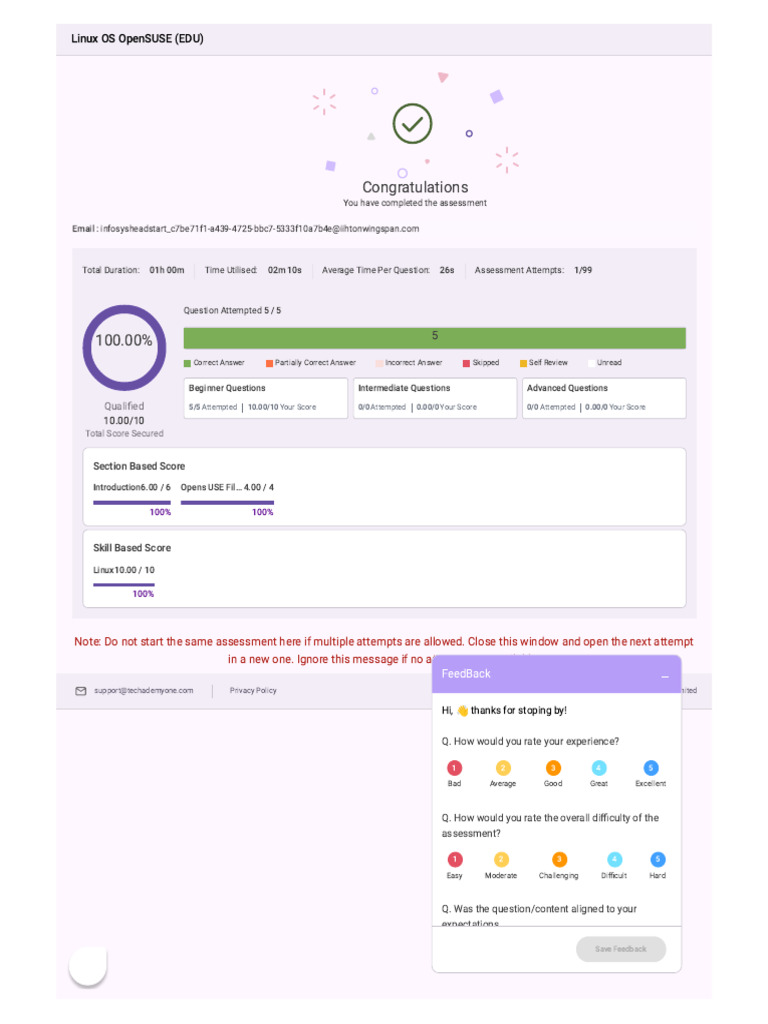Click the Linux OS OpenSUSE (EDU) title
Screen dimensions: 768x1024
tap(137, 39)
